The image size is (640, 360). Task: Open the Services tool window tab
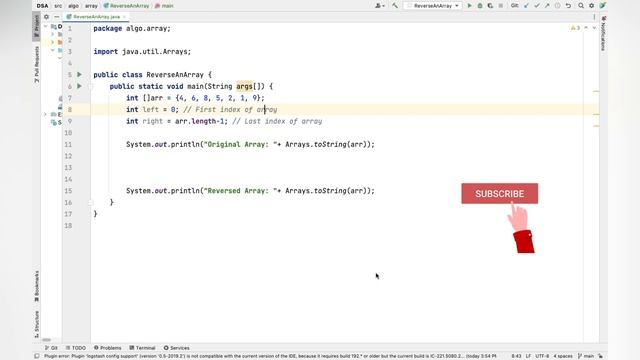(177, 348)
